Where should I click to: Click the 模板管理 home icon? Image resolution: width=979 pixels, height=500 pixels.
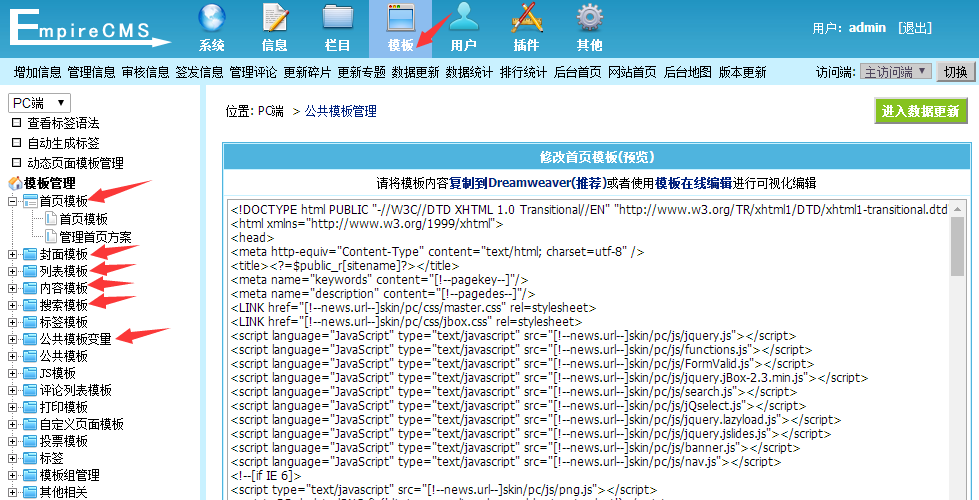coord(16,184)
